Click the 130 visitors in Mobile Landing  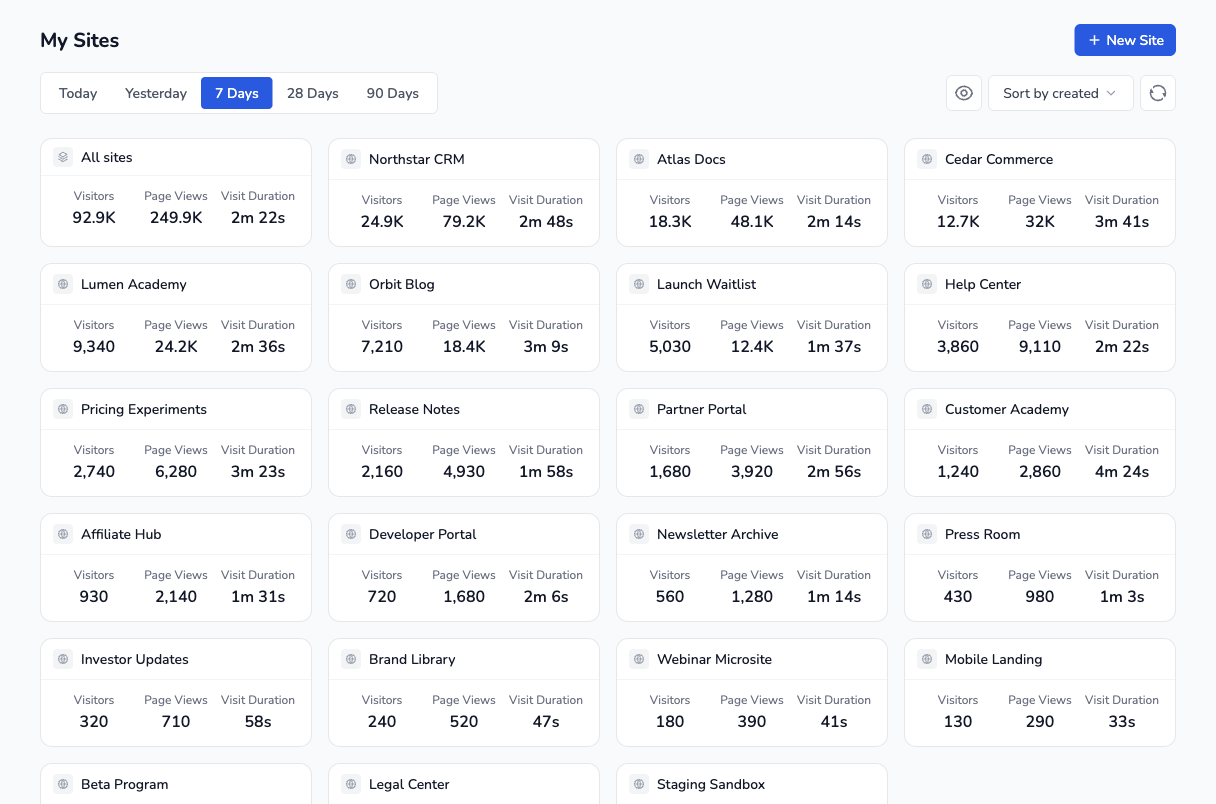(x=958, y=721)
